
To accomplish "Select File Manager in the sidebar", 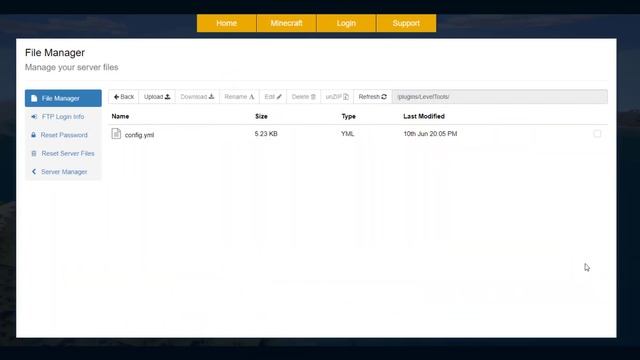I will pyautogui.click(x=63, y=98).
